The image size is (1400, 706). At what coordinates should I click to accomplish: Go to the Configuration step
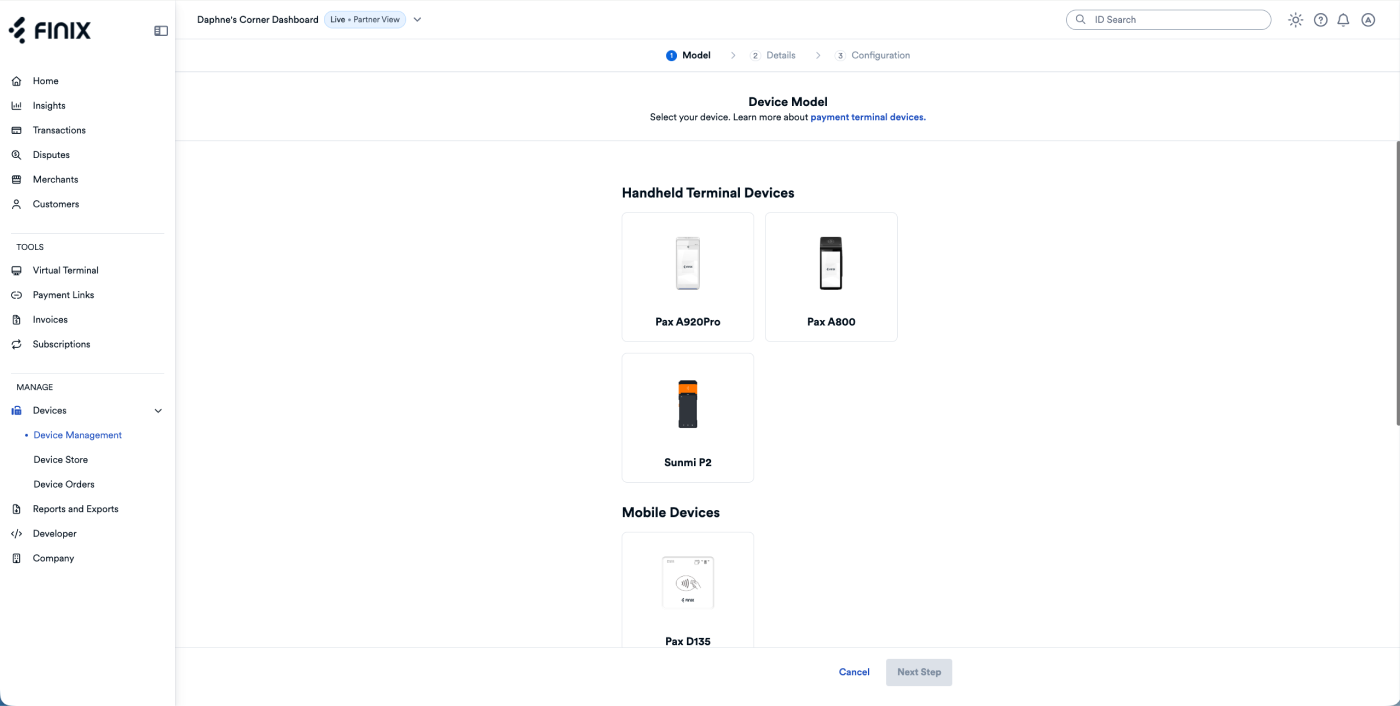click(x=873, y=56)
